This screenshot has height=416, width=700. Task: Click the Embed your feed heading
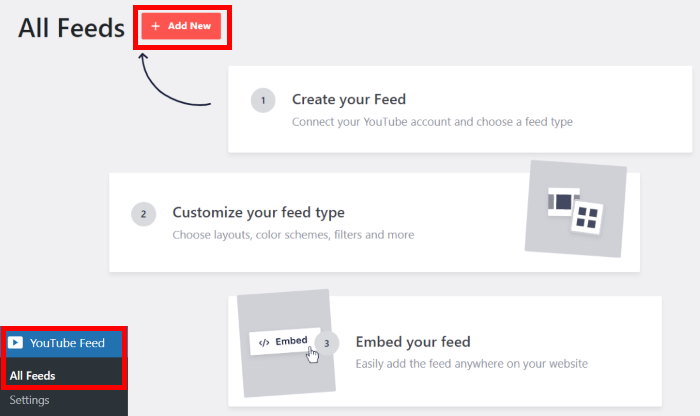click(413, 342)
